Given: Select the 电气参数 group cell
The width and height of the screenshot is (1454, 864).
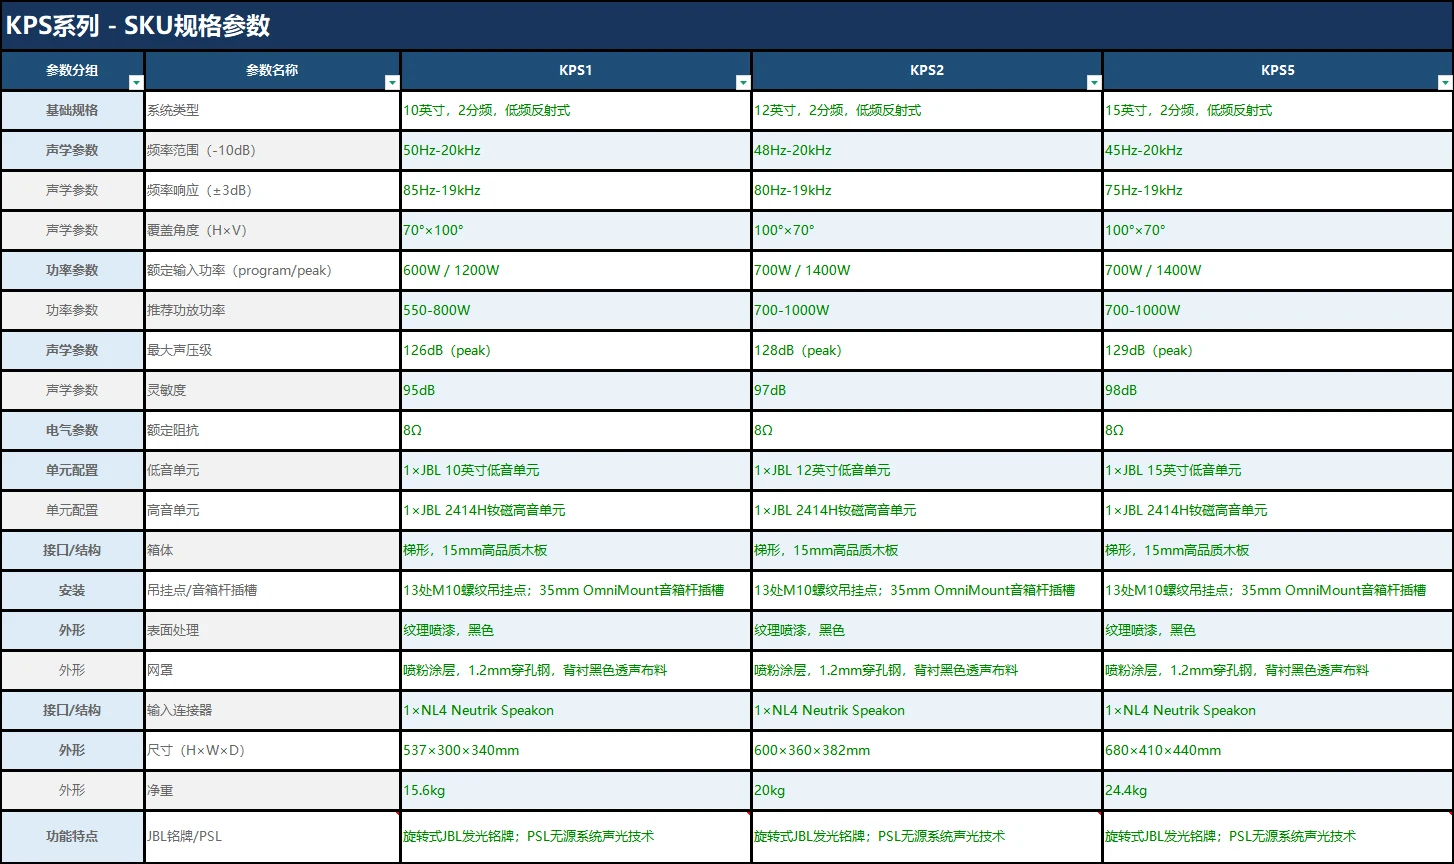Looking at the screenshot, I should tap(73, 431).
